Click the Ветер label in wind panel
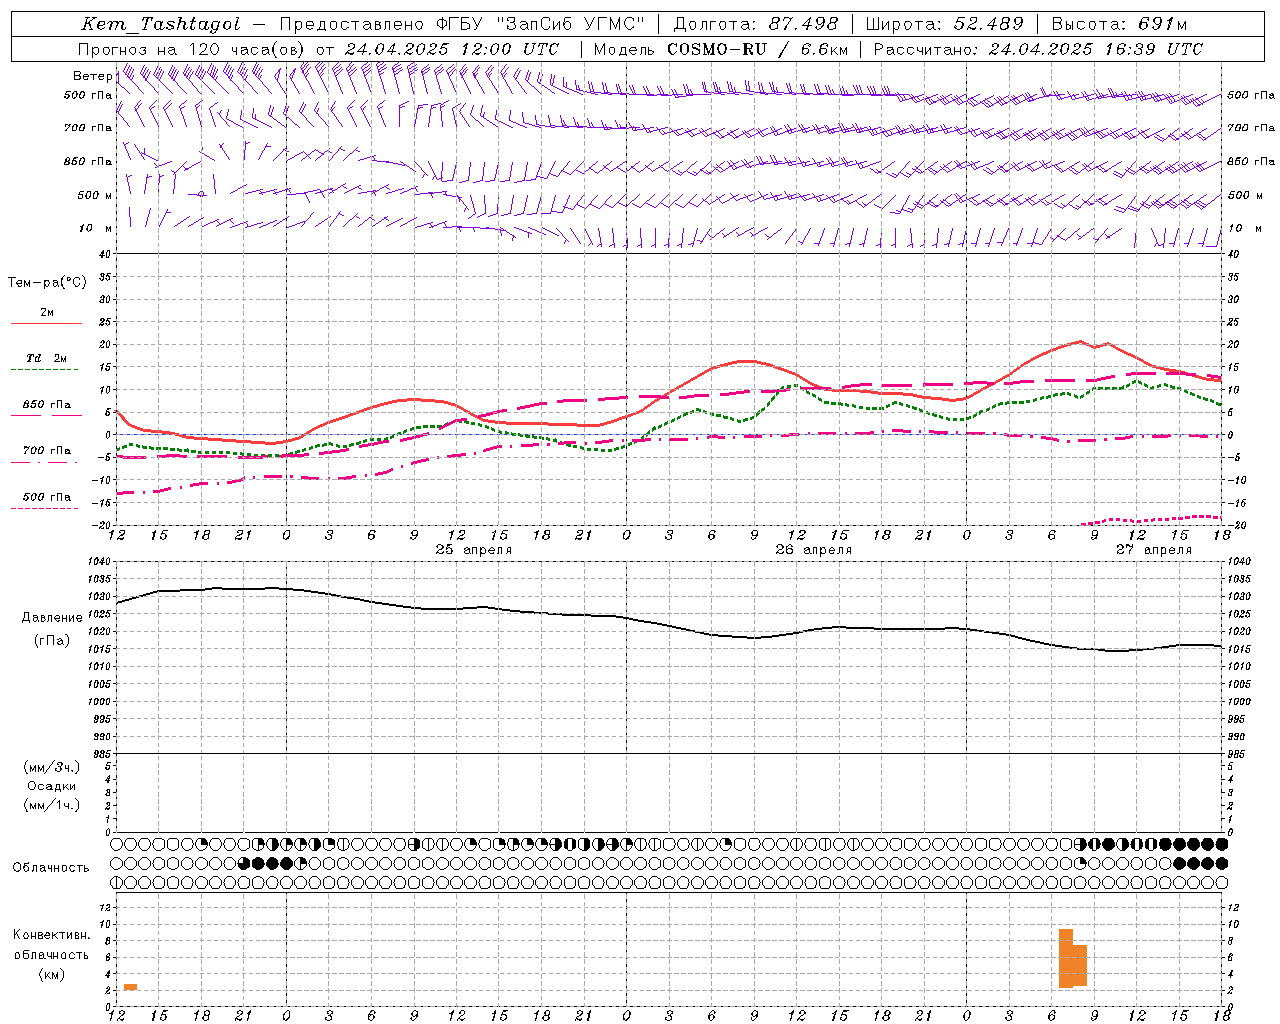 pyautogui.click(x=92, y=76)
